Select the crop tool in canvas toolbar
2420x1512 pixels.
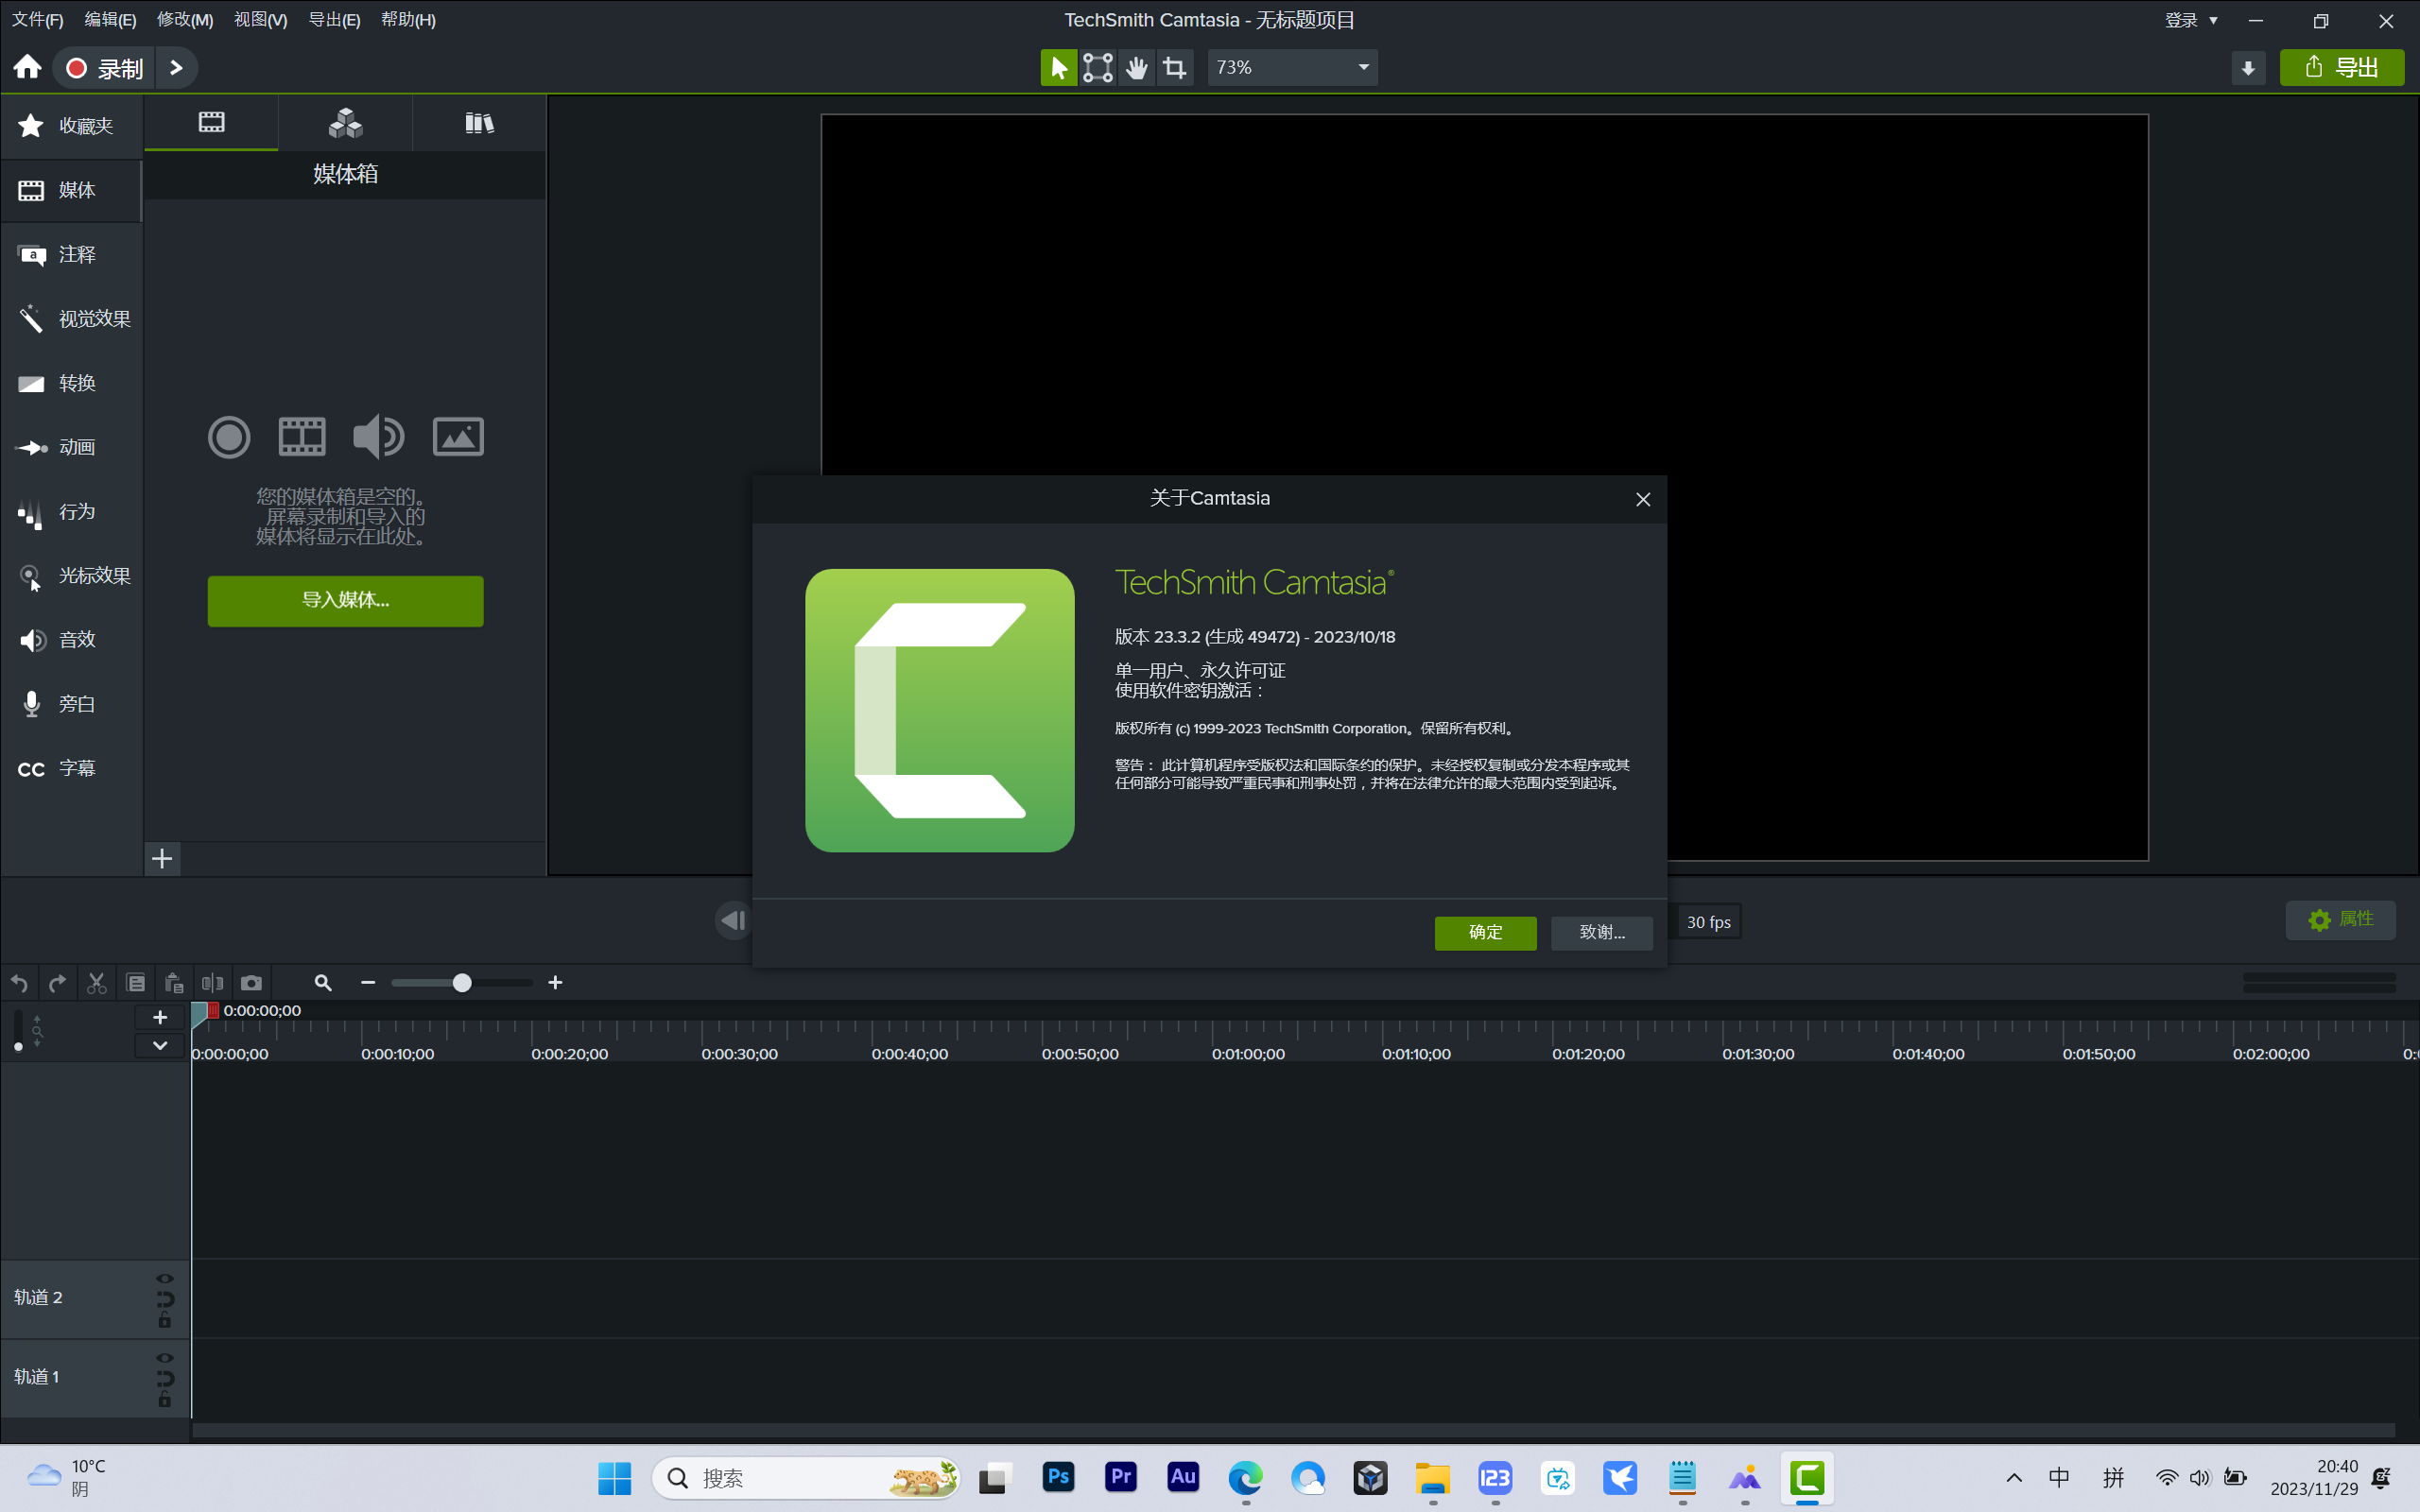pyautogui.click(x=1175, y=68)
